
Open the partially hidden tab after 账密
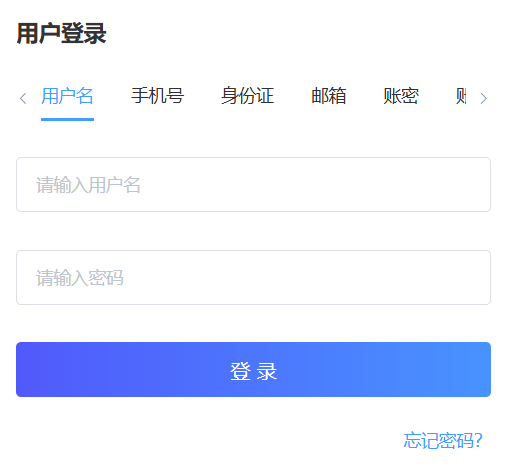point(461,96)
